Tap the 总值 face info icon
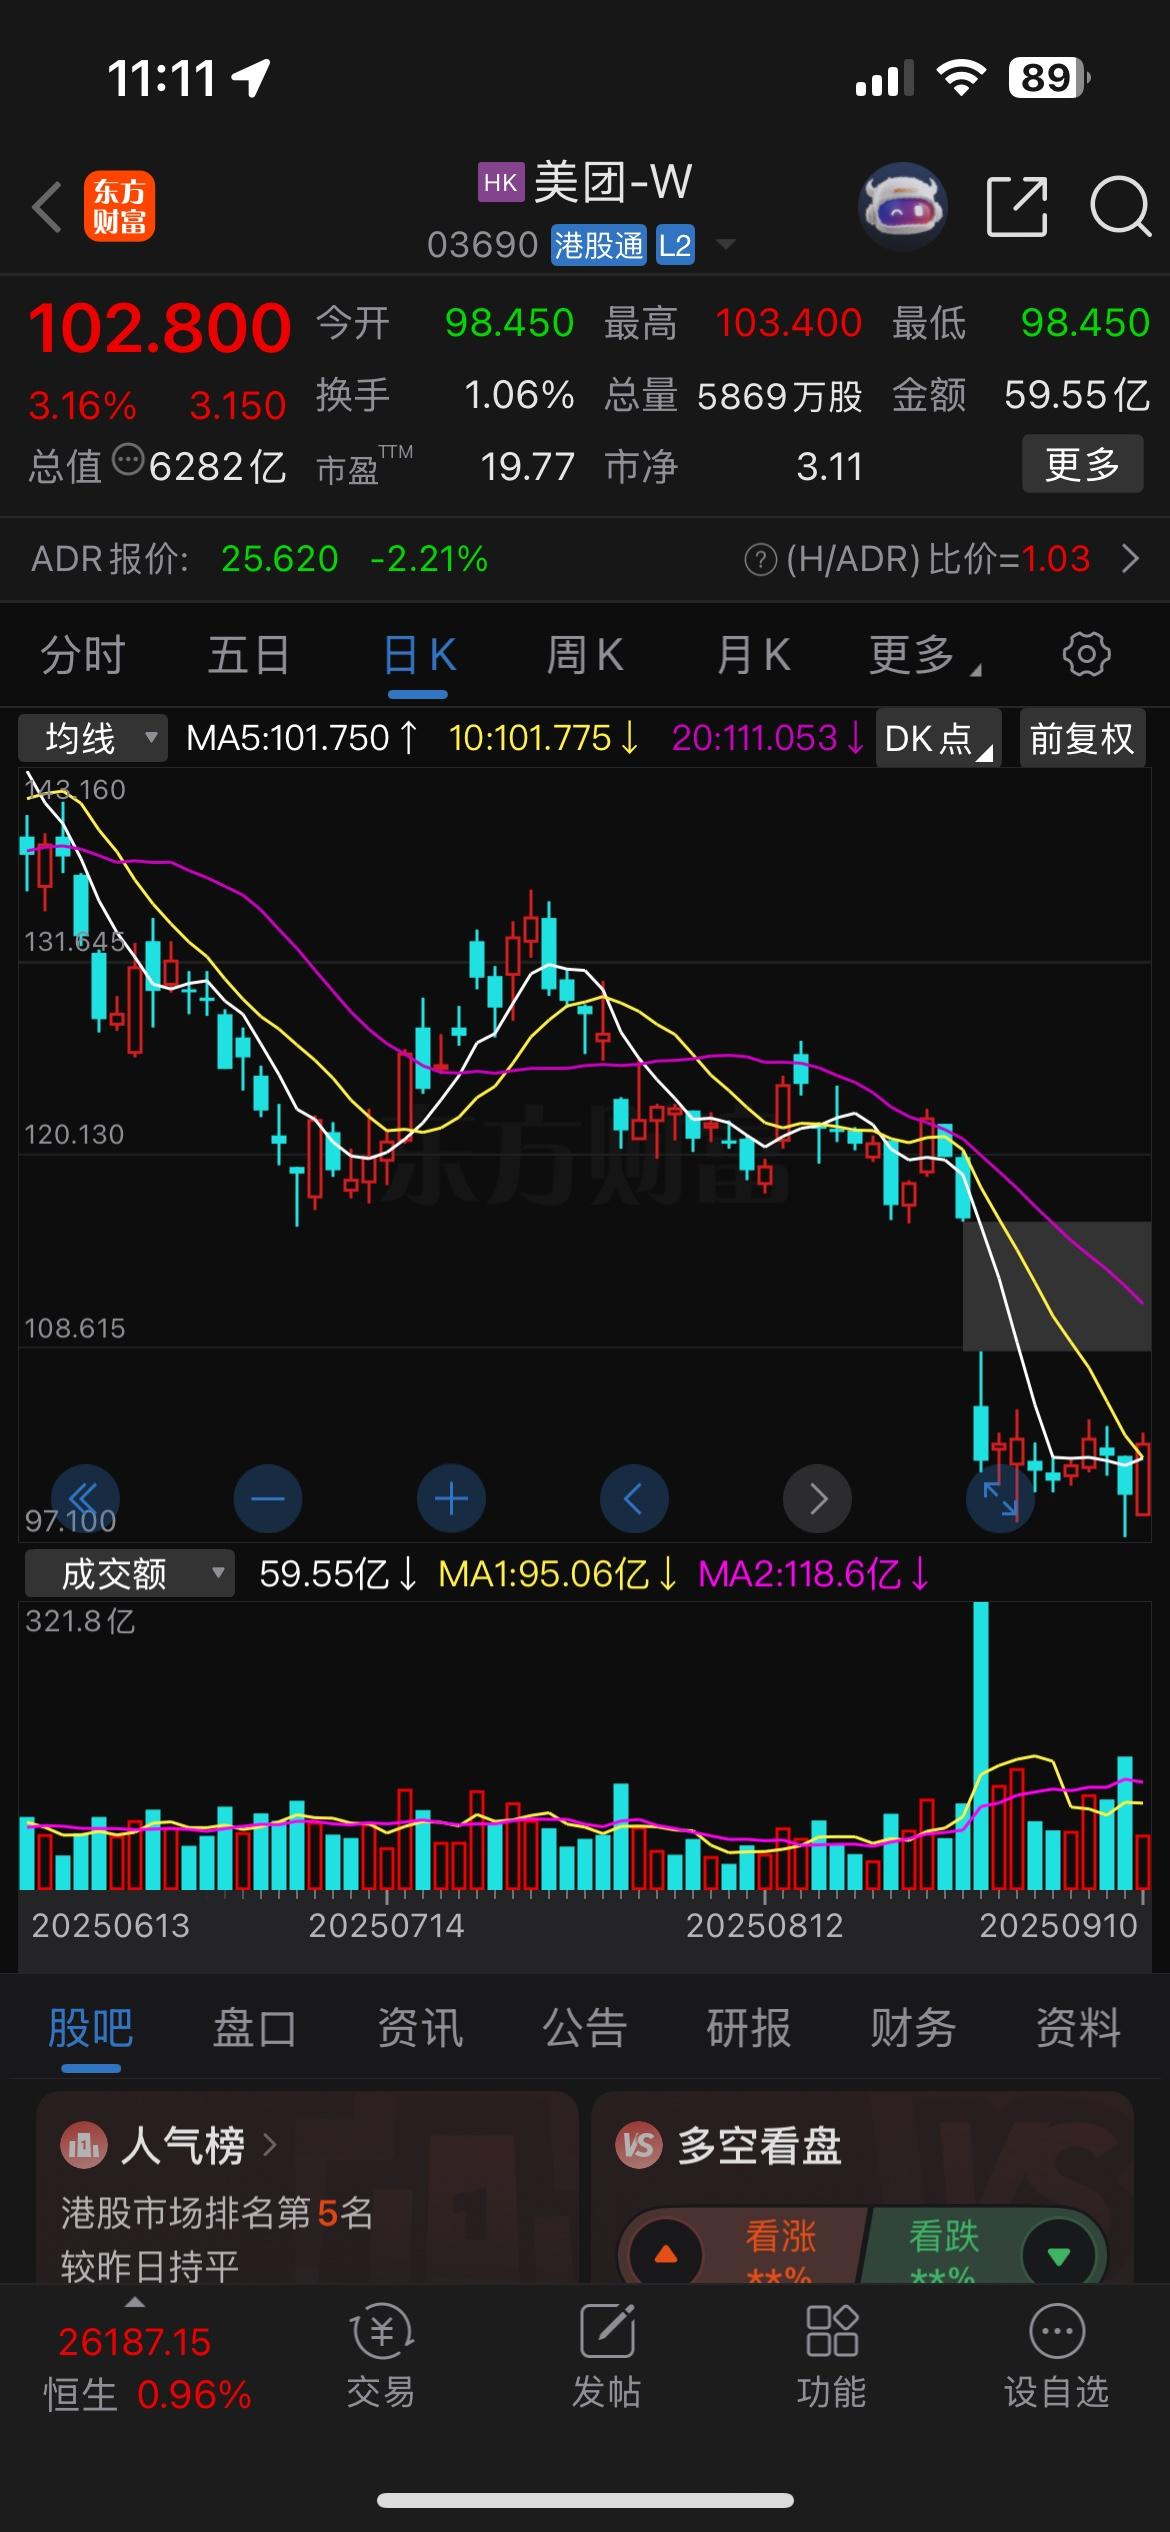The height and width of the screenshot is (2532, 1170). tap(128, 461)
